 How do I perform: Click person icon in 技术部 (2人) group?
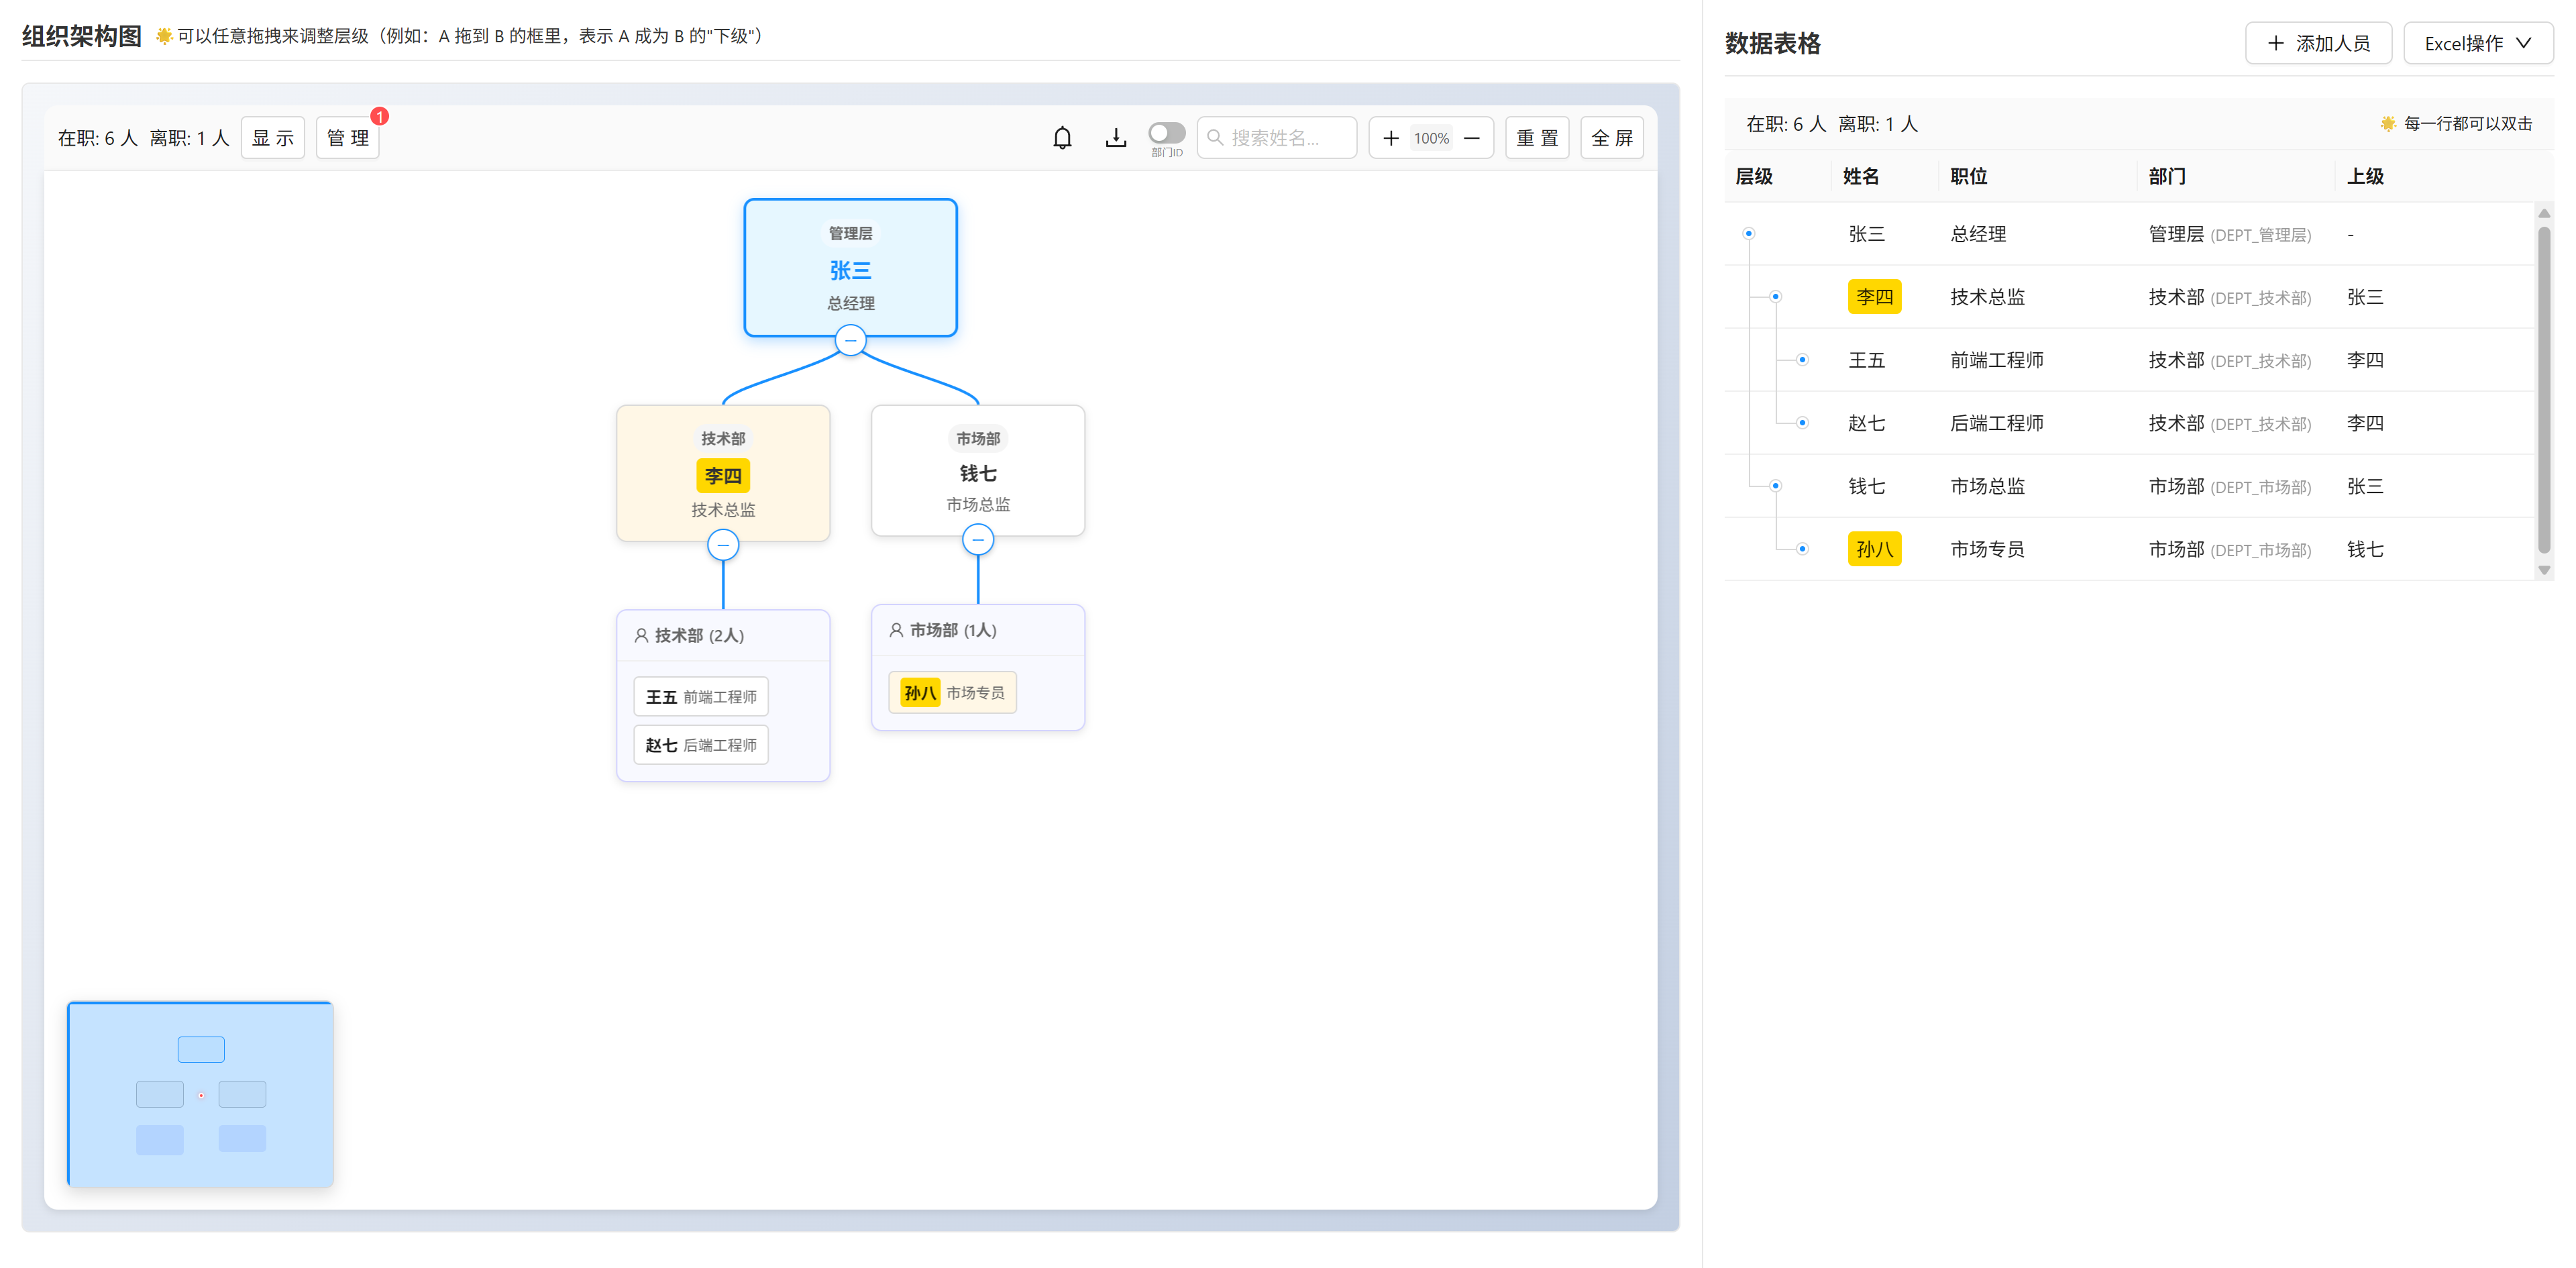click(641, 635)
